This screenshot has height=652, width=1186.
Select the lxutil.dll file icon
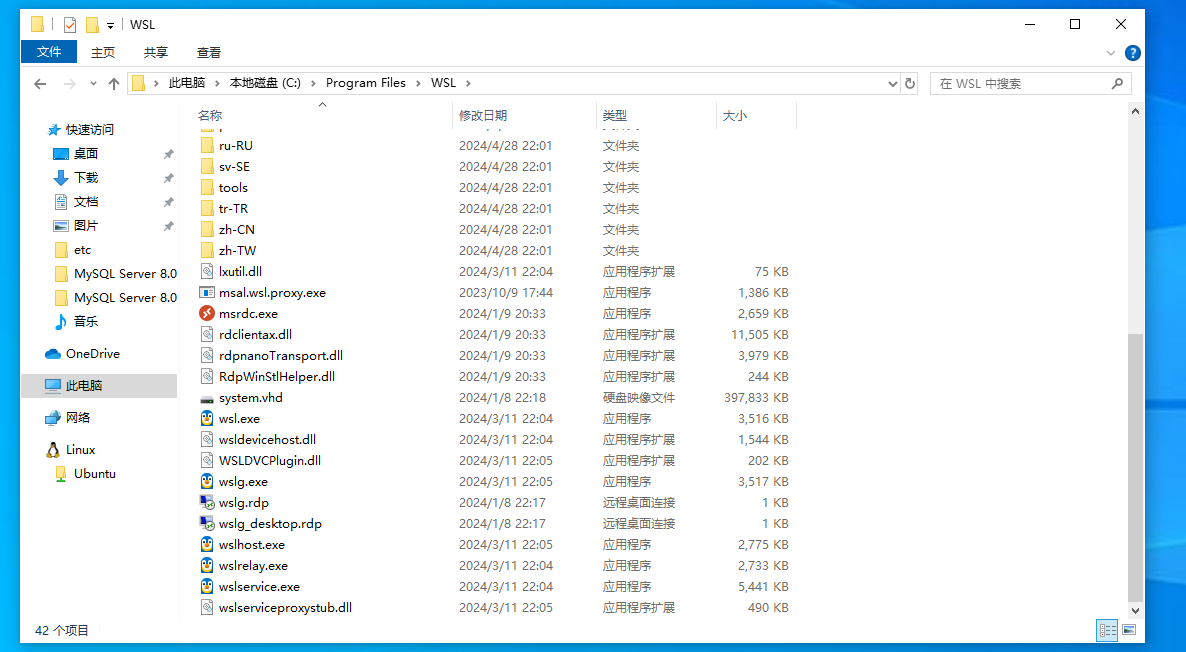tap(207, 271)
